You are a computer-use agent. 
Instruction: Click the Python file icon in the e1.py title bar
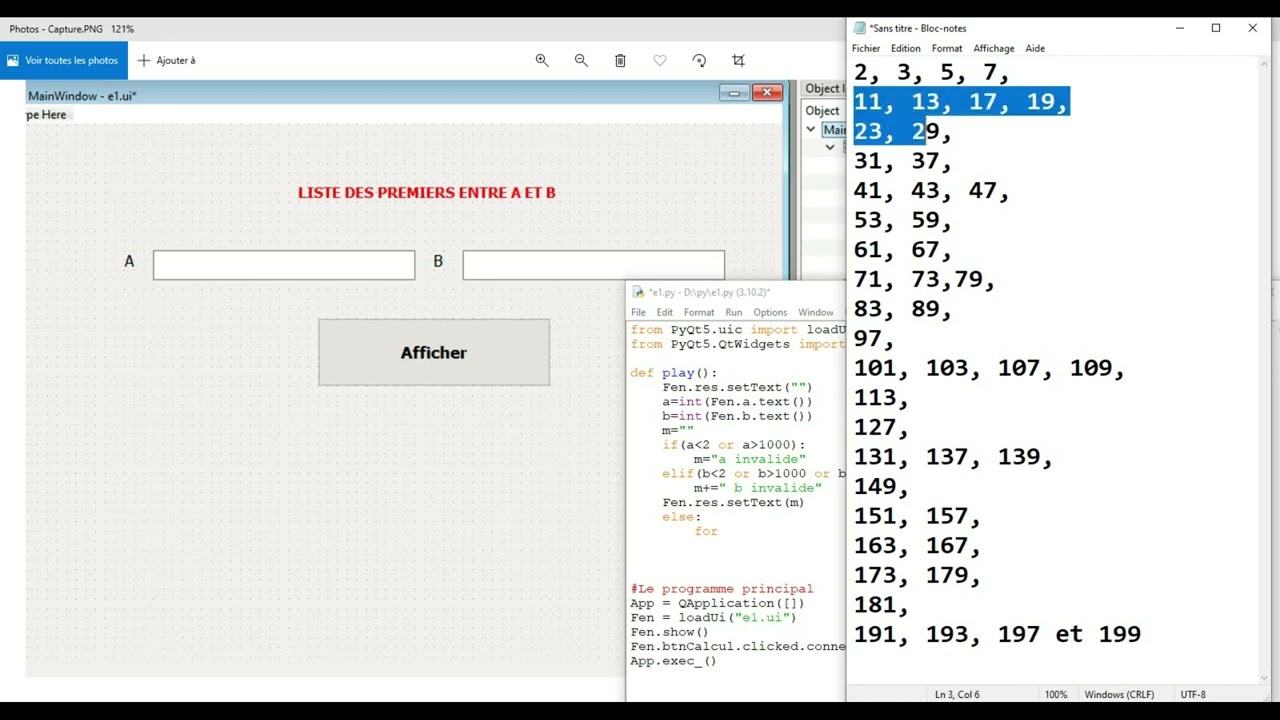[x=638, y=292]
